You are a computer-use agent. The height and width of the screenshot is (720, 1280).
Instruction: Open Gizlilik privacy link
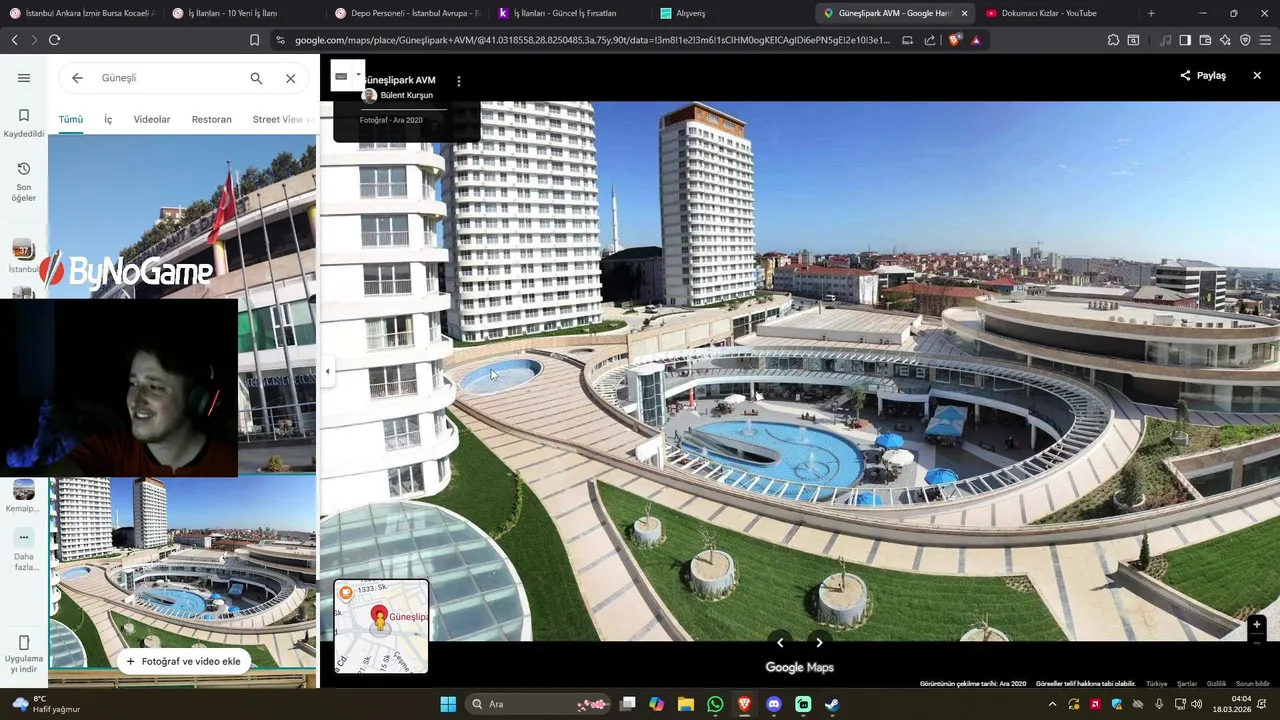[1216, 684]
